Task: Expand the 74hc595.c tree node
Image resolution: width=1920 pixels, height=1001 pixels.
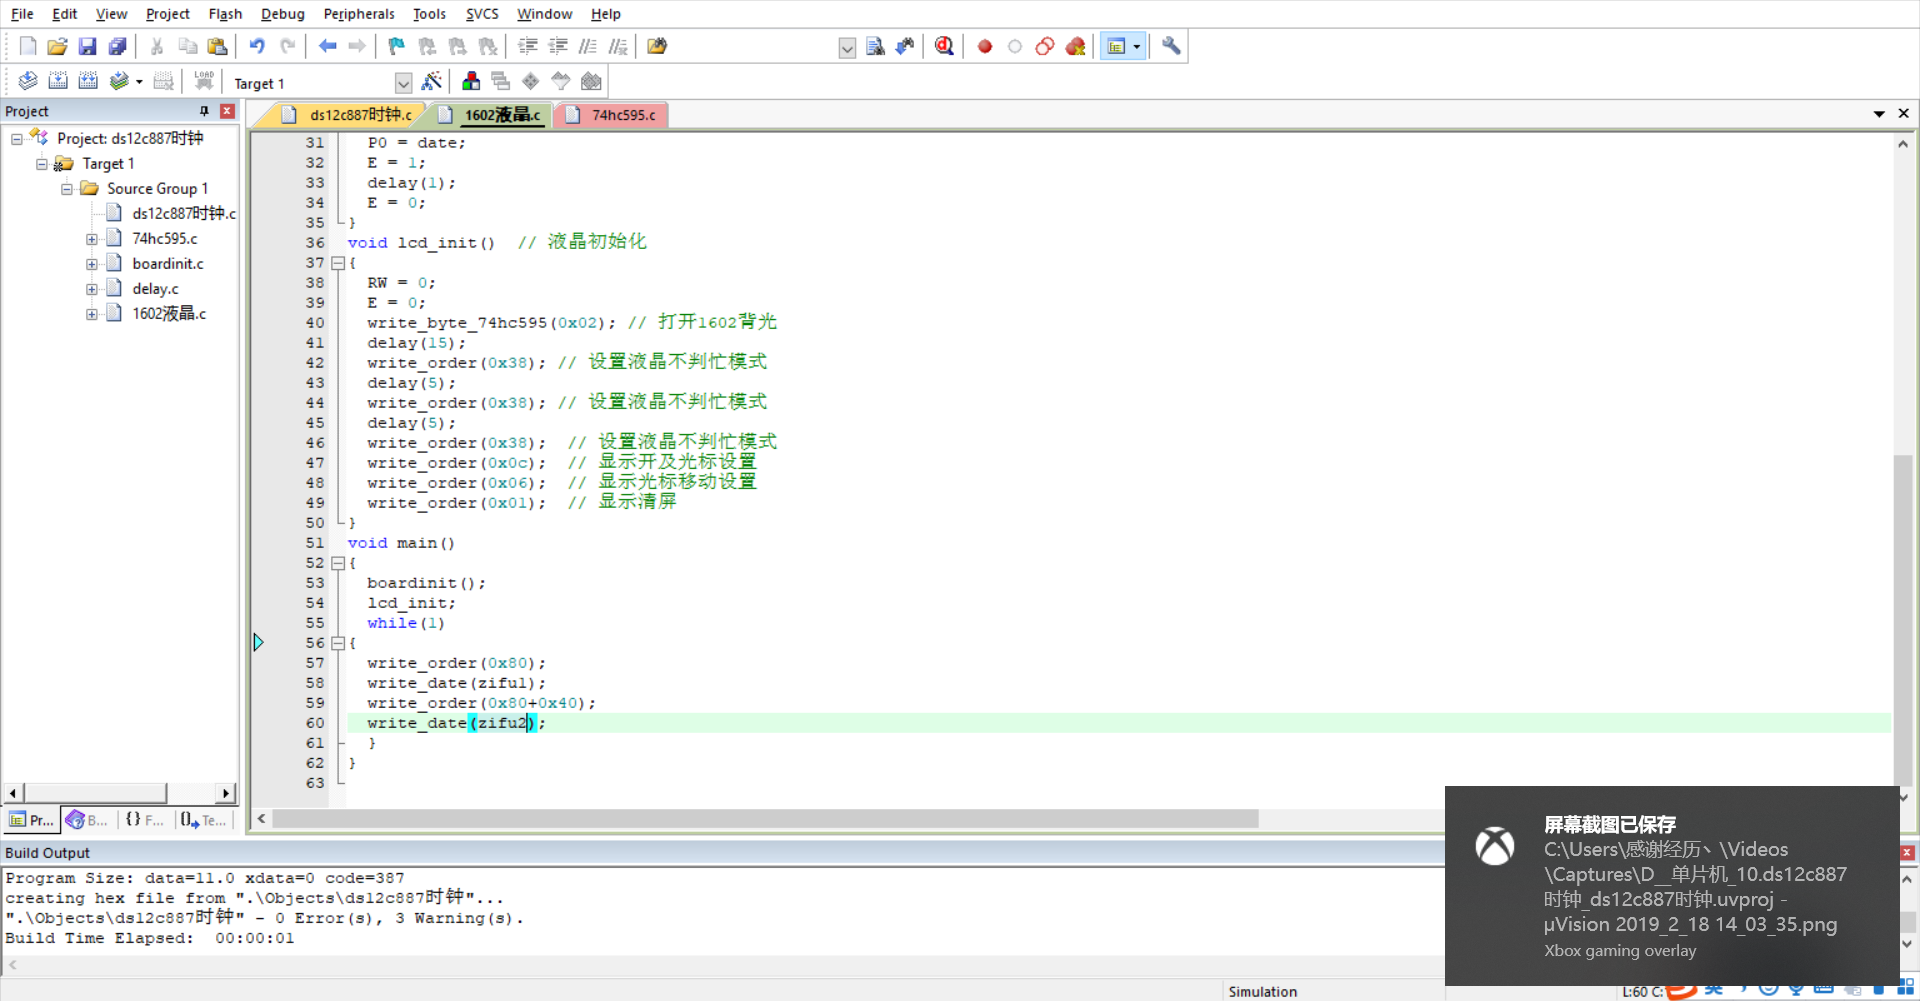Action: pyautogui.click(x=92, y=239)
